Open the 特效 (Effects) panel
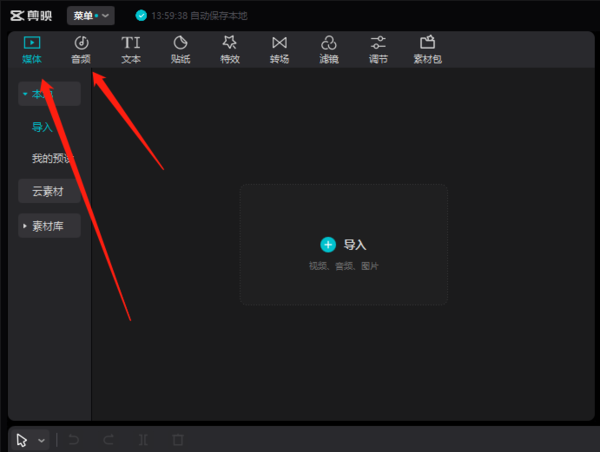Viewport: 600px width, 452px height. pyautogui.click(x=229, y=49)
